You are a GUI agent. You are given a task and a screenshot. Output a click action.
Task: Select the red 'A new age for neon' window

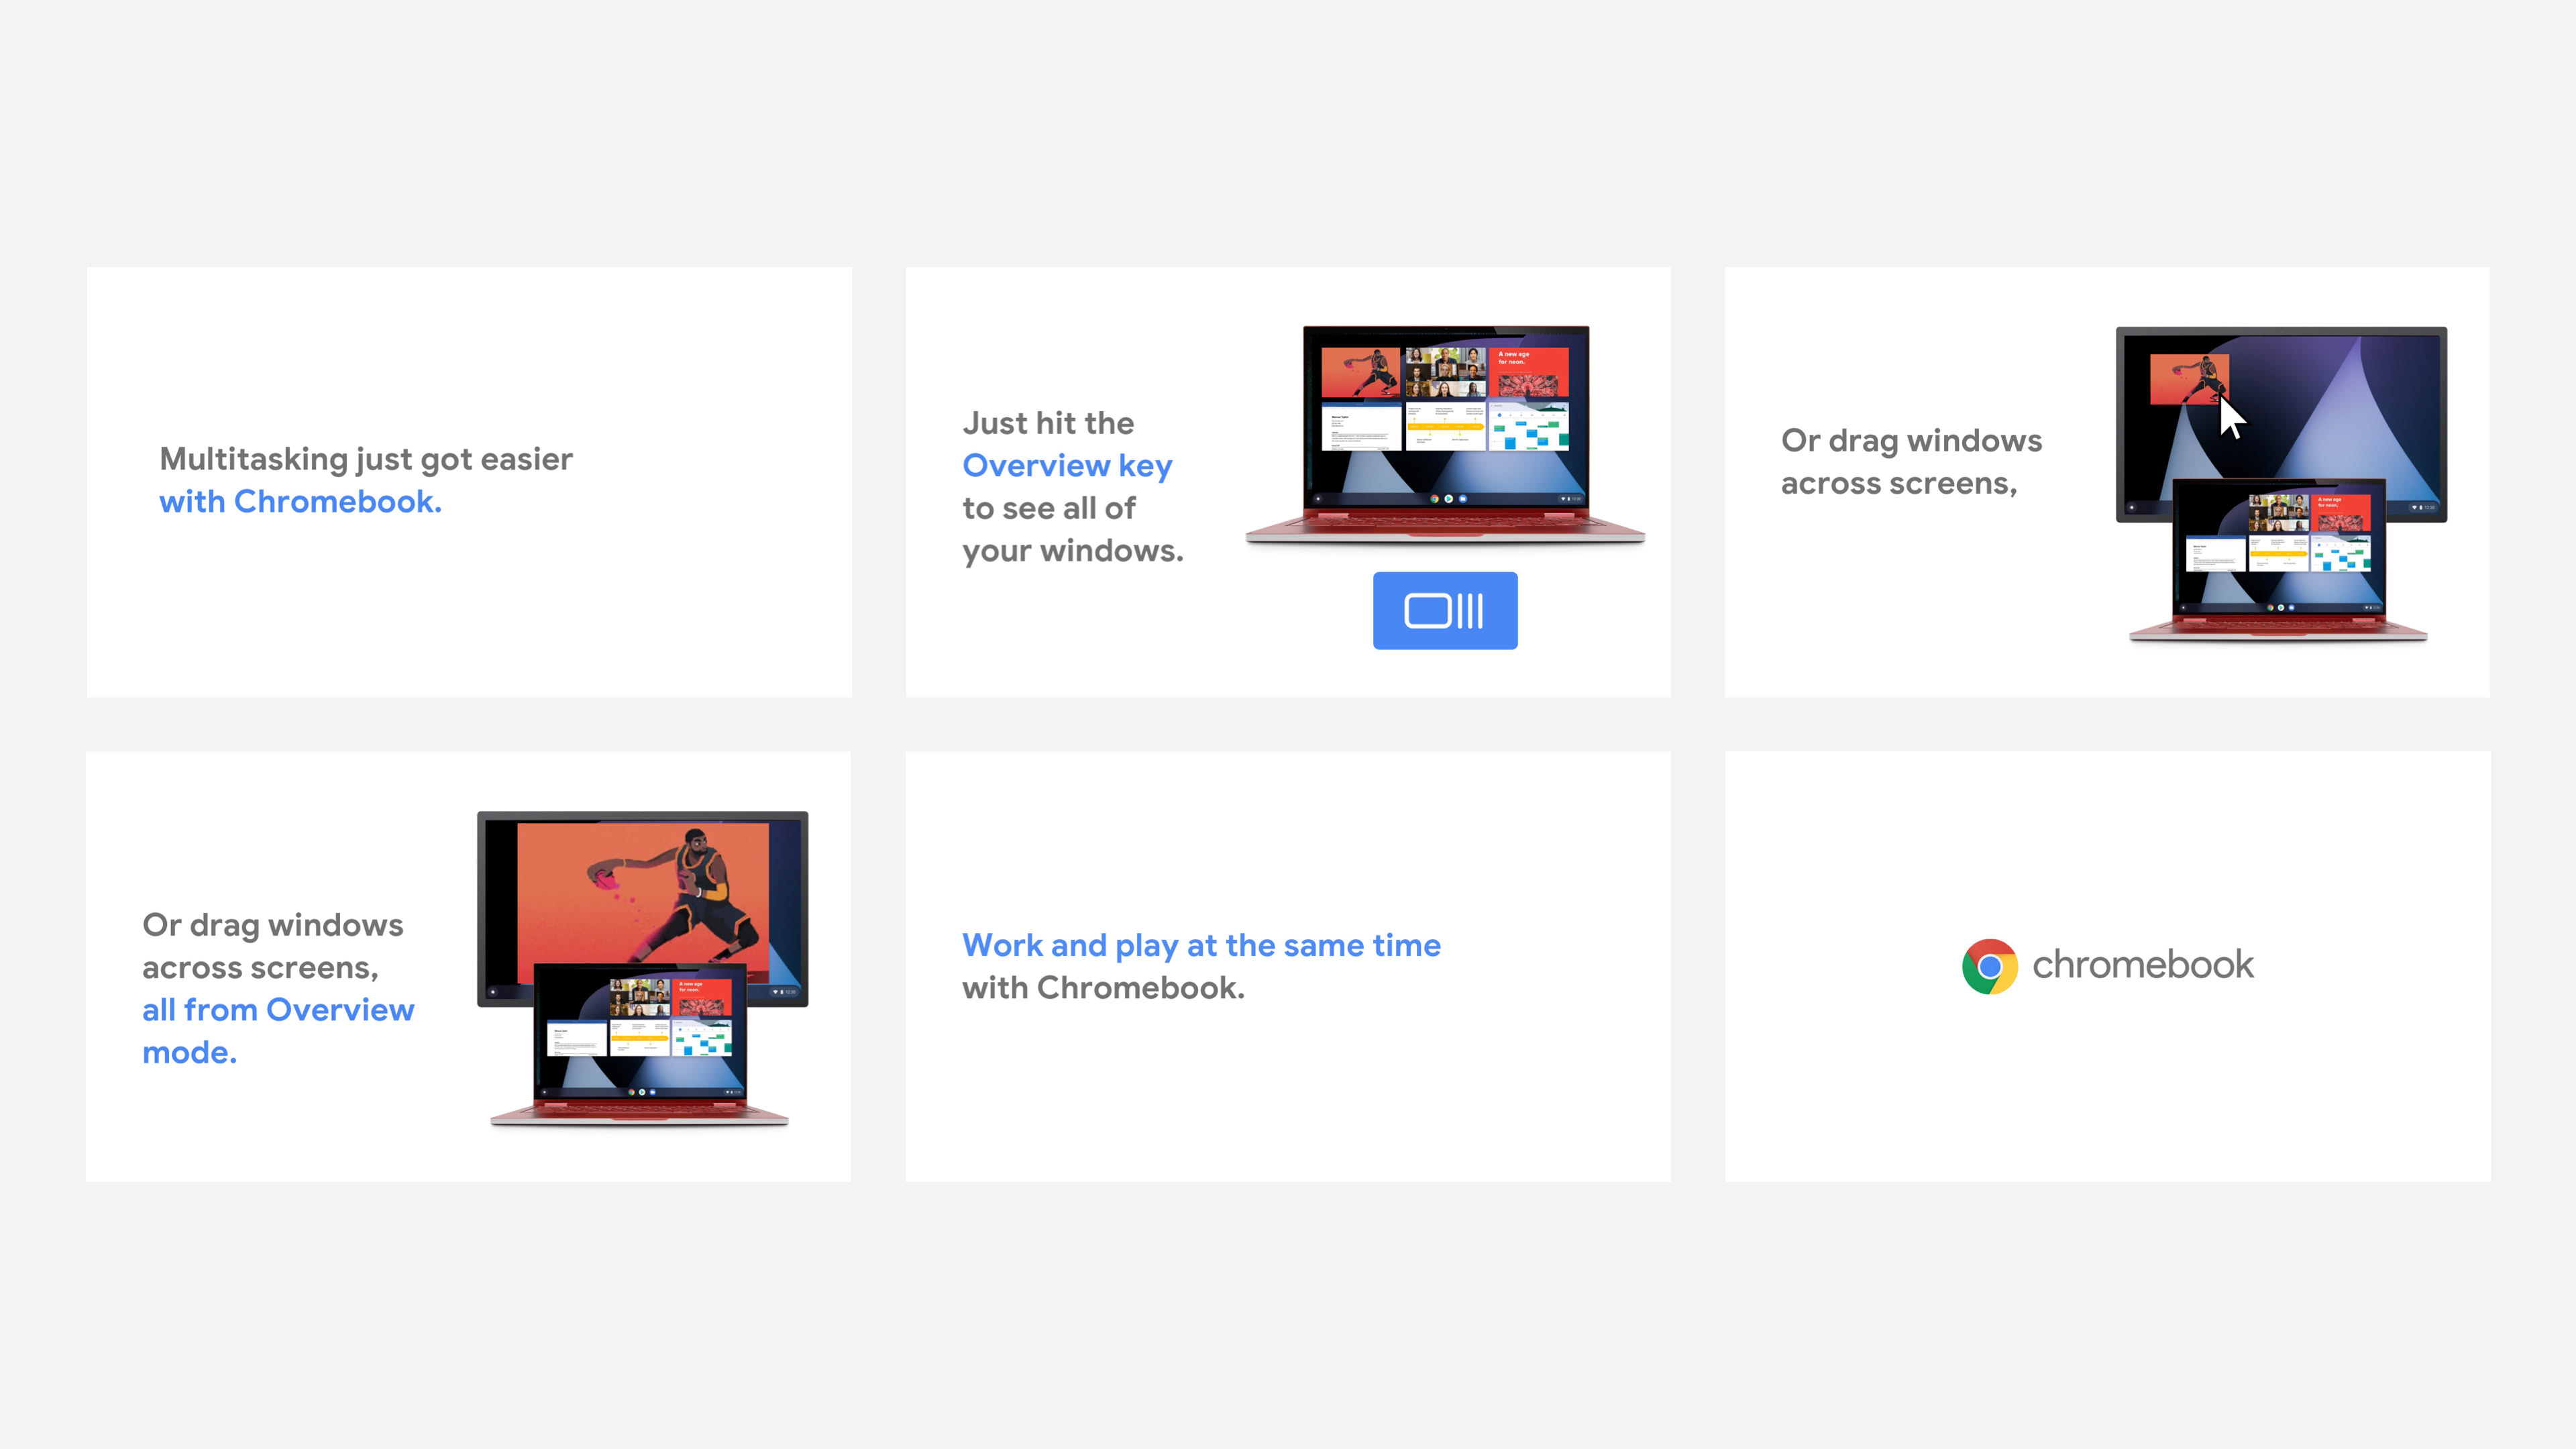click(1528, 372)
